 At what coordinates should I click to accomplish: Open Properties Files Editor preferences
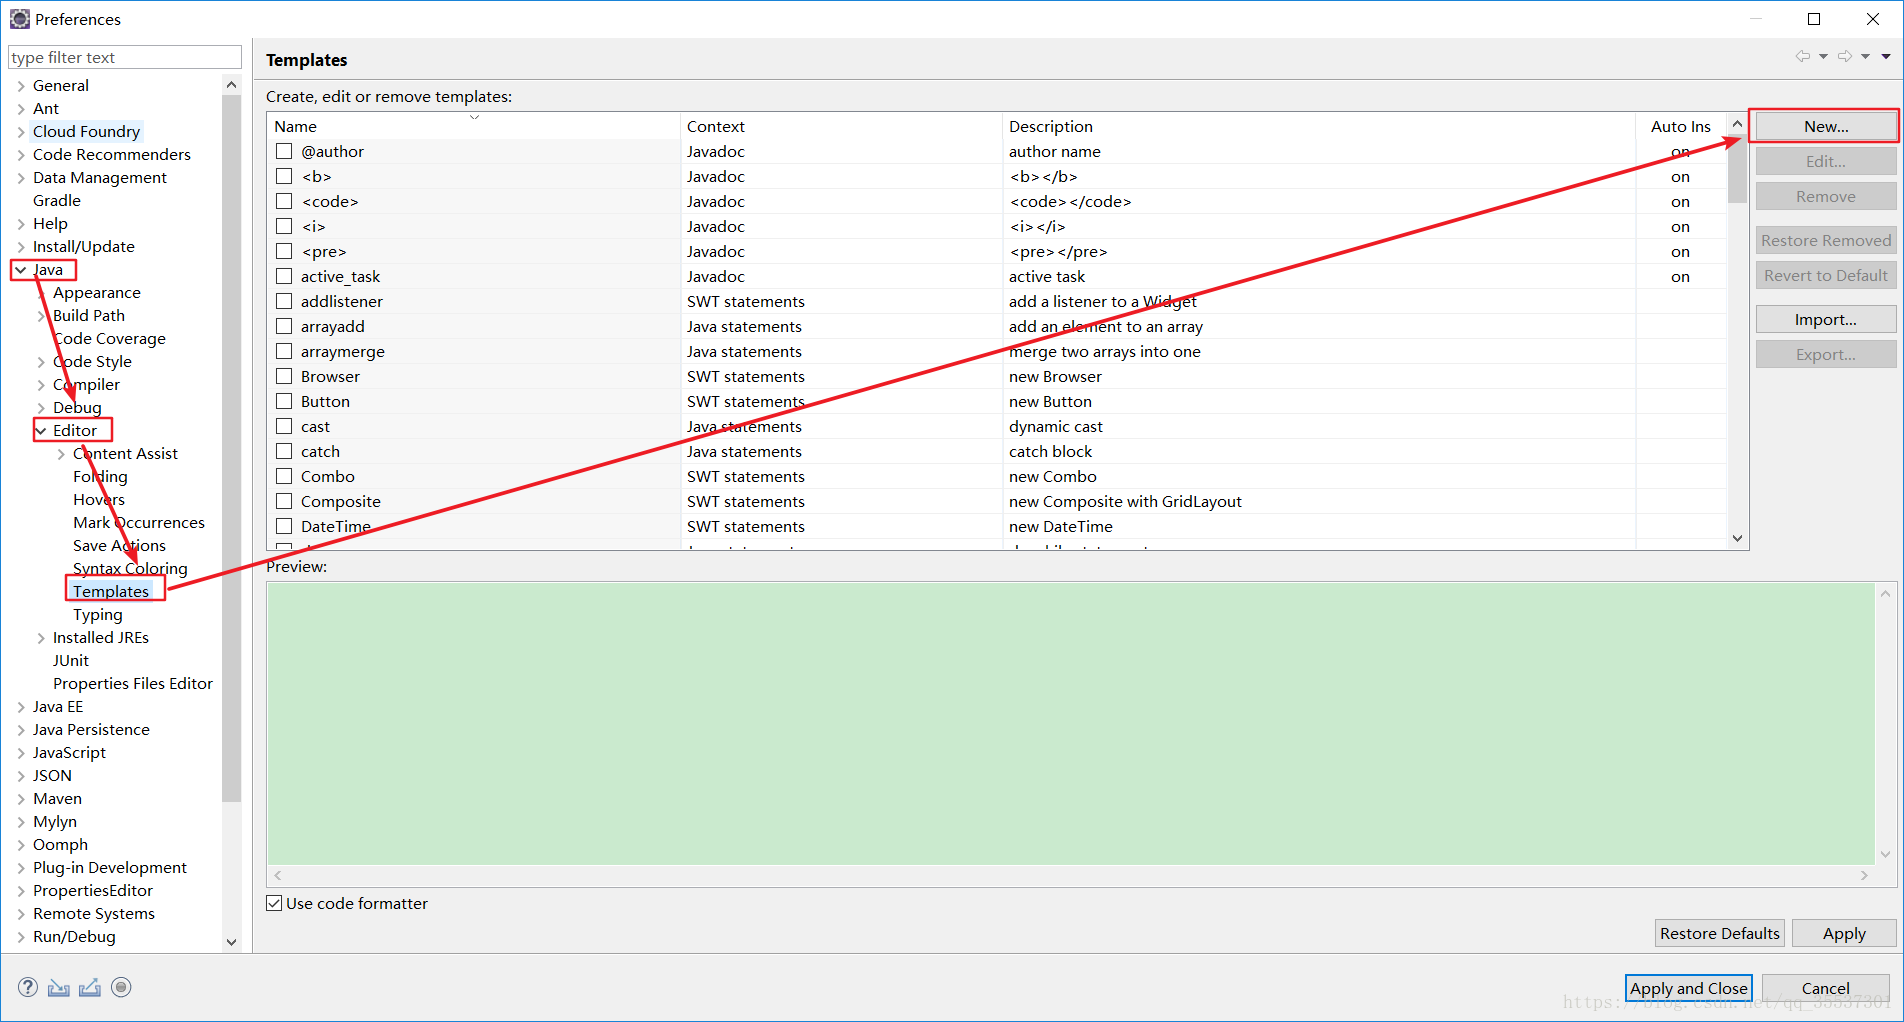[133, 683]
